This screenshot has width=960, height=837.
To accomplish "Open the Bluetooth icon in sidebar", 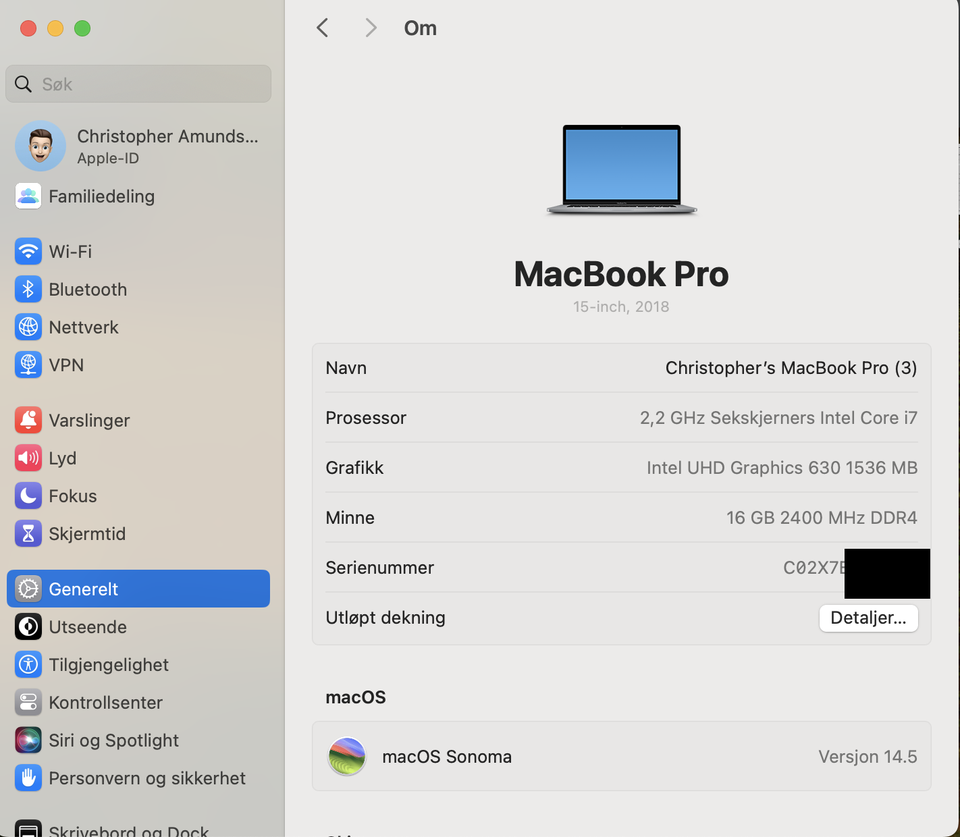I will [28, 289].
